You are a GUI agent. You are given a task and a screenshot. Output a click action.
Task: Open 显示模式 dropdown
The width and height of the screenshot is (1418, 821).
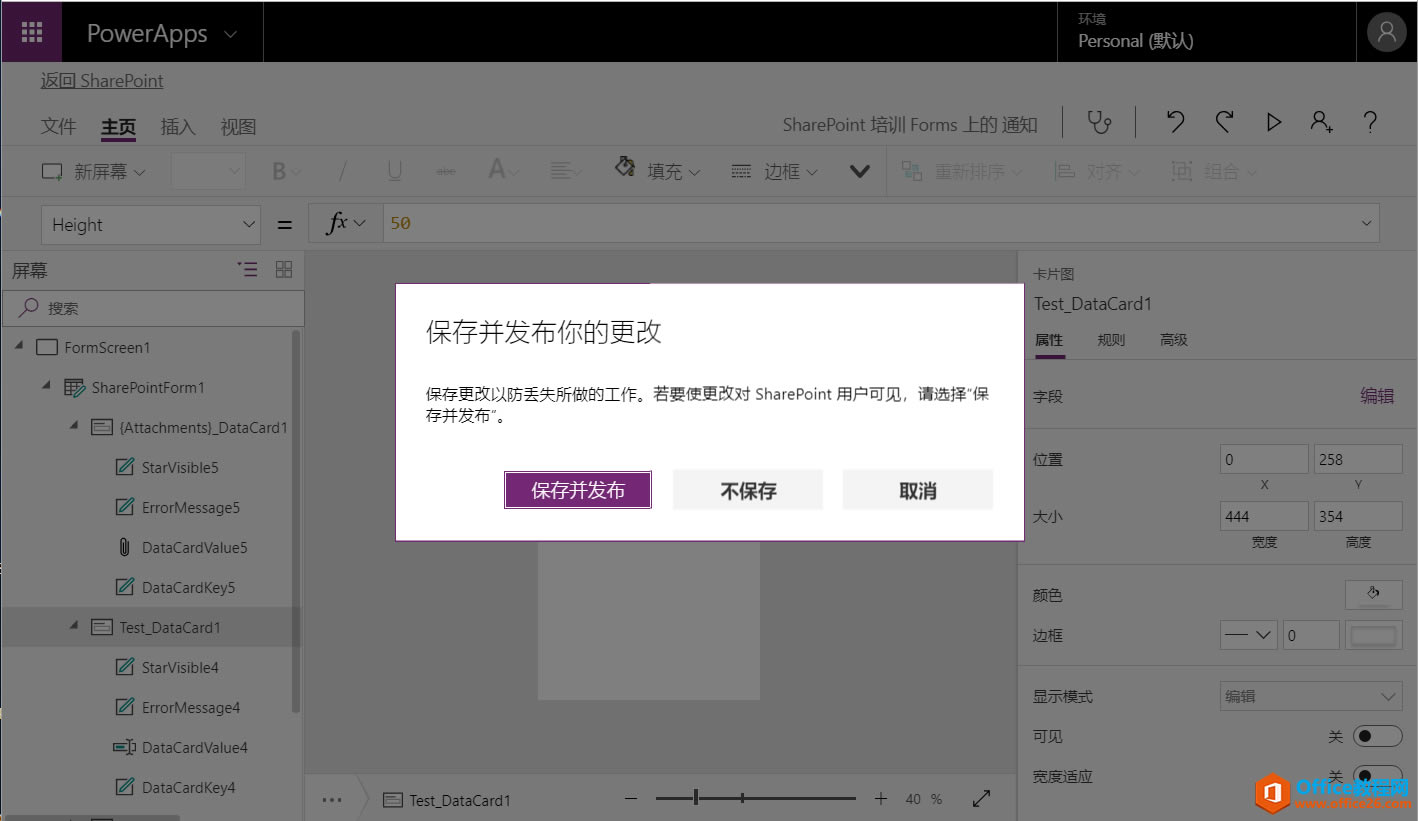tap(1311, 696)
